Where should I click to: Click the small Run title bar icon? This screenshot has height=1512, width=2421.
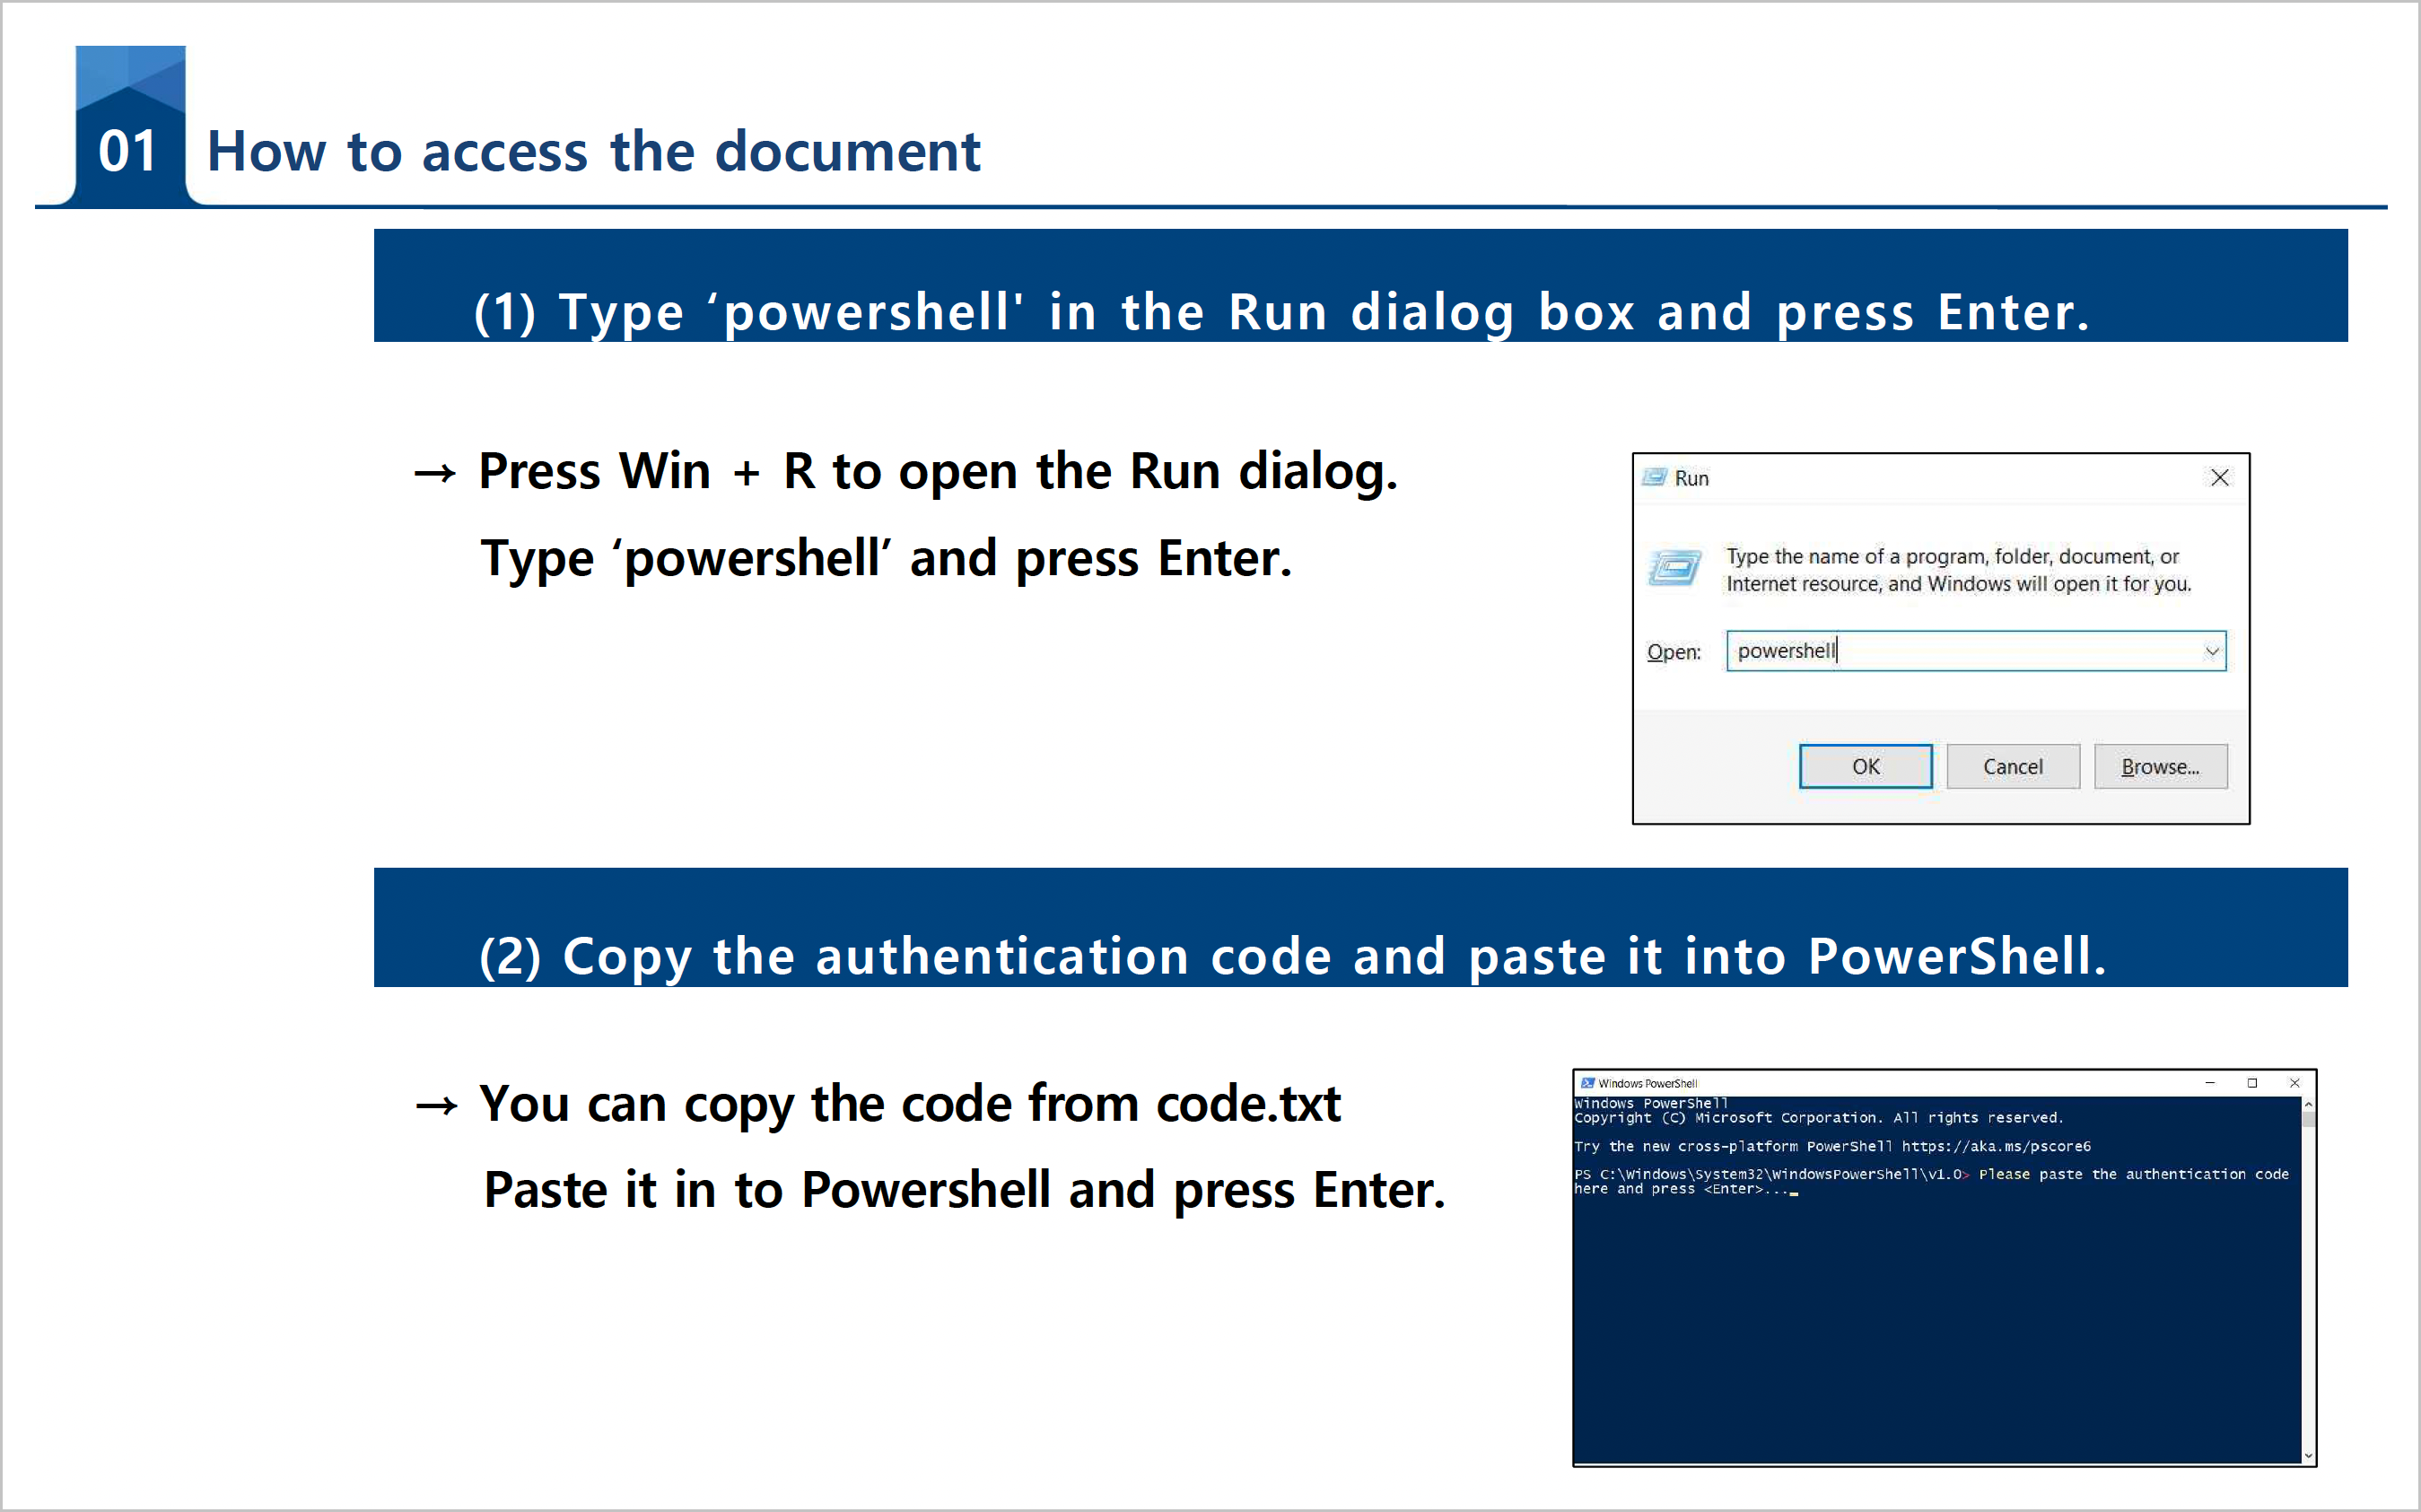[1654, 478]
